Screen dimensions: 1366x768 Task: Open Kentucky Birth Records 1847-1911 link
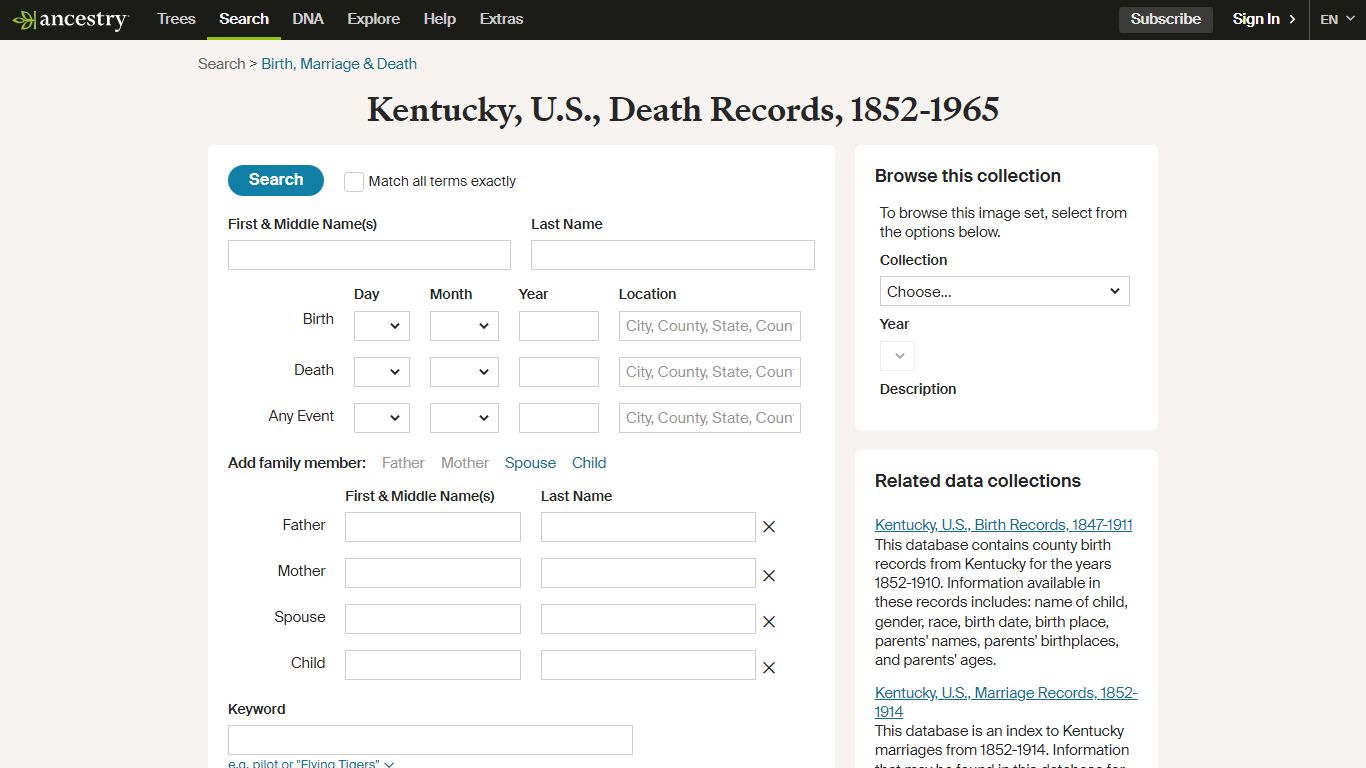coord(1004,525)
